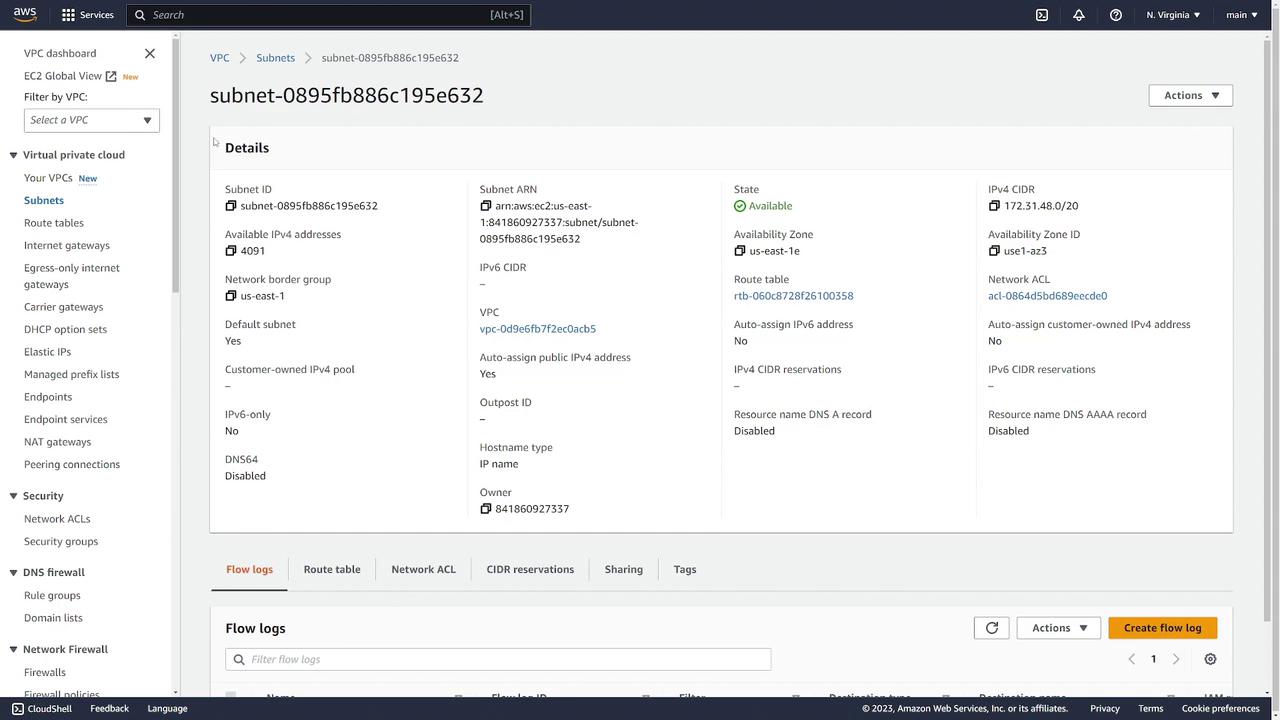The height and width of the screenshot is (720, 1280).
Task: Open the notifications bell
Action: click(1079, 15)
